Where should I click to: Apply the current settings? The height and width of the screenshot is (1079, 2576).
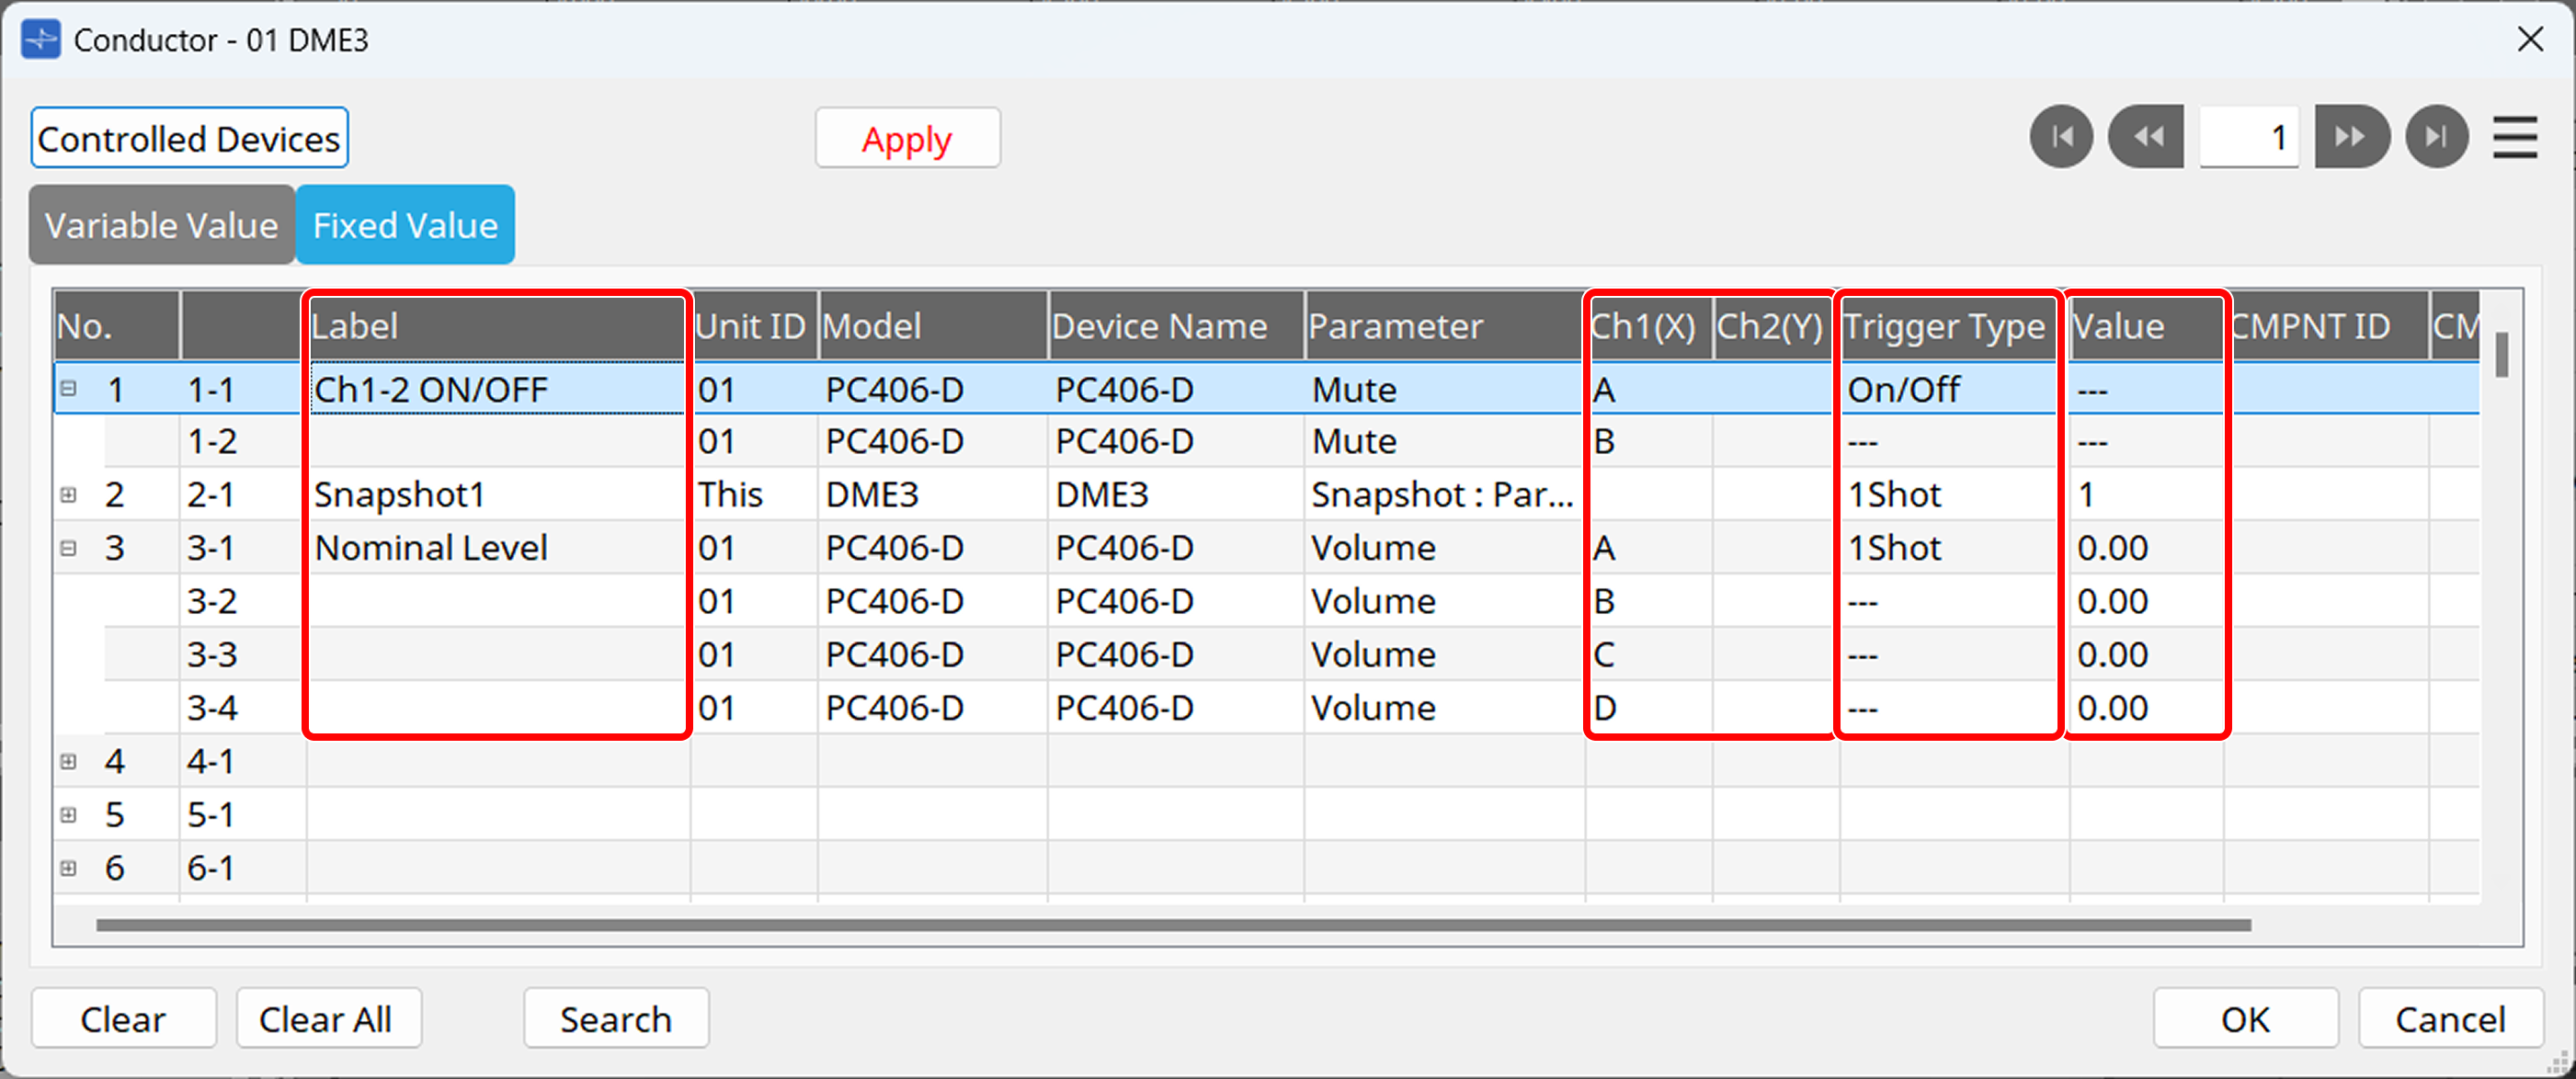pos(907,138)
